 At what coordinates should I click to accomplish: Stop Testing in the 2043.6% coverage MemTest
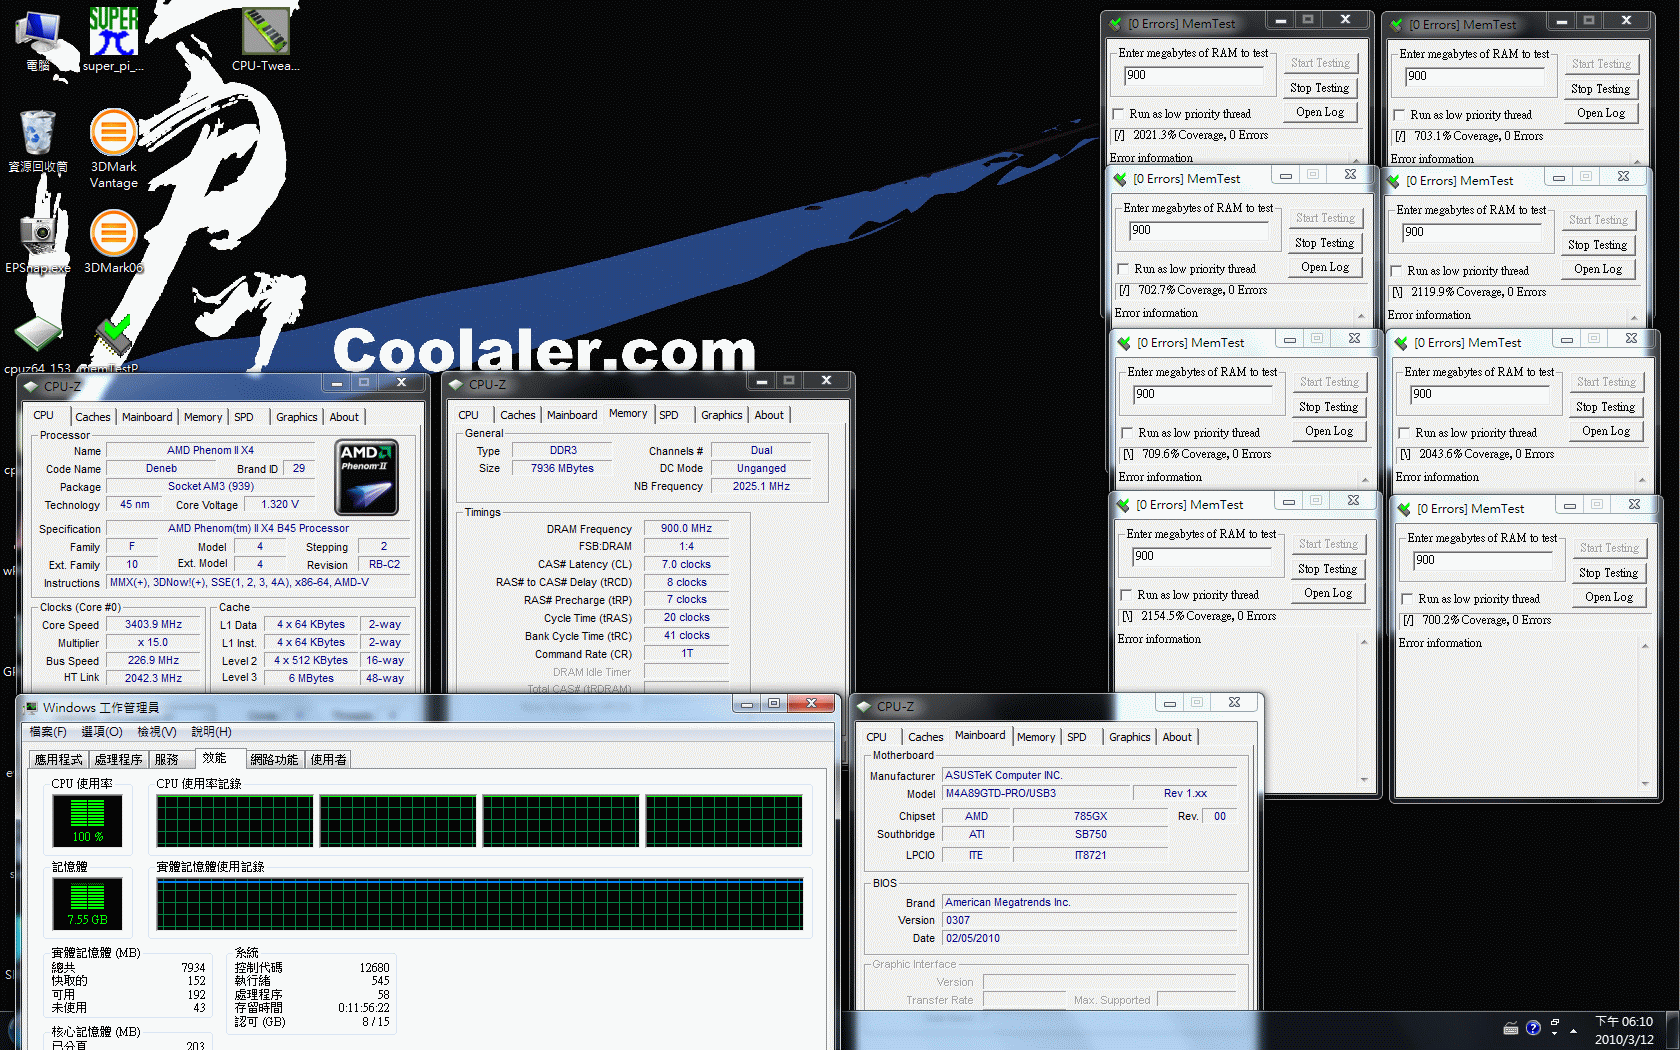tap(1605, 407)
